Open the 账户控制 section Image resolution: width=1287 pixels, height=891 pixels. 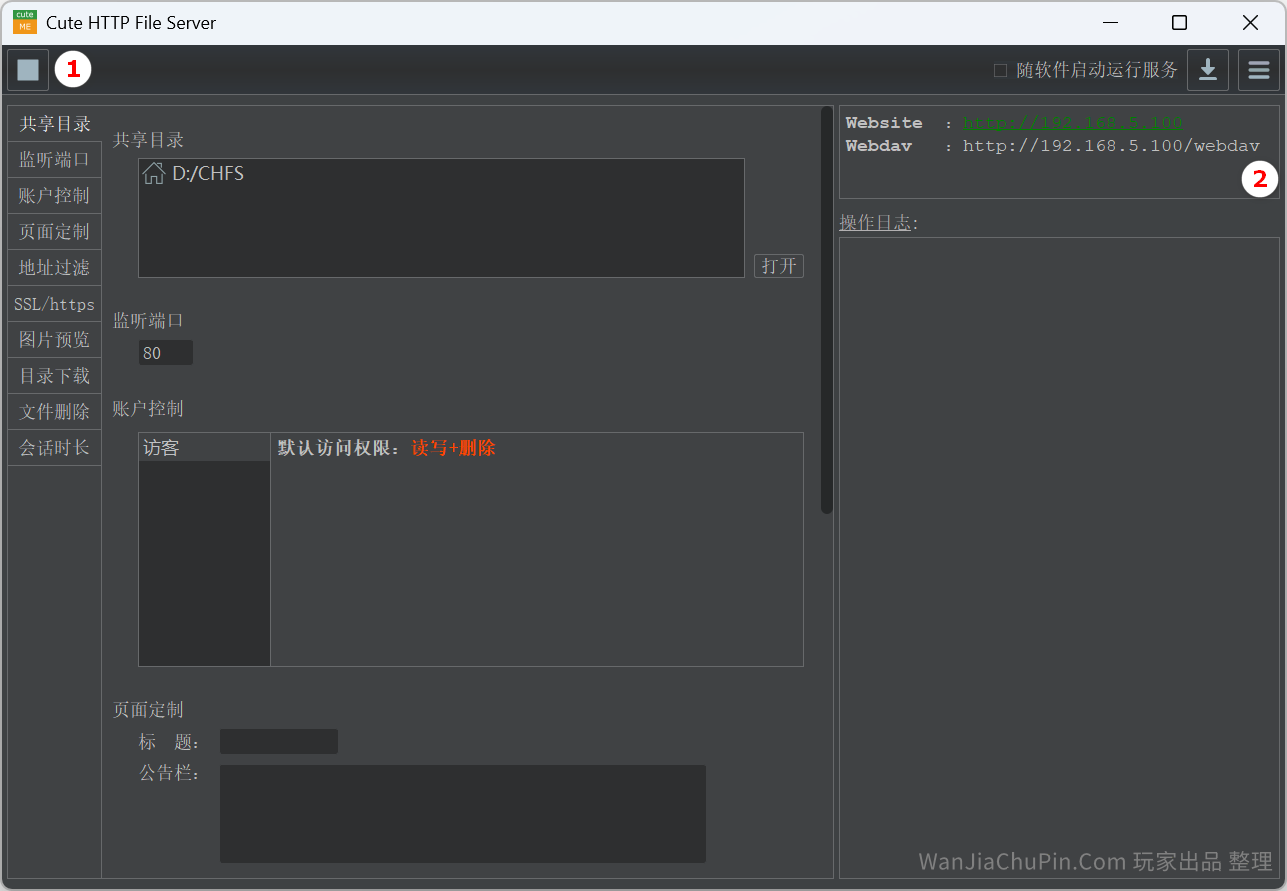tap(54, 195)
